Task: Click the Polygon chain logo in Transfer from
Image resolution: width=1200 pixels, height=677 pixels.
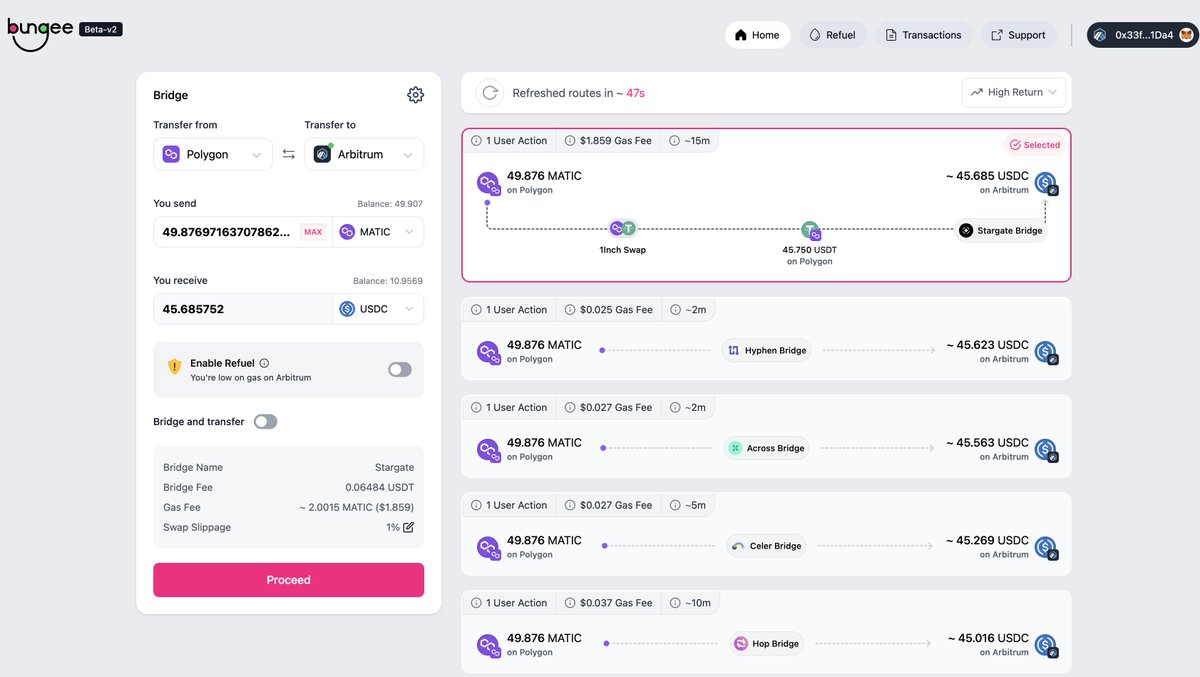Action: click(x=170, y=154)
